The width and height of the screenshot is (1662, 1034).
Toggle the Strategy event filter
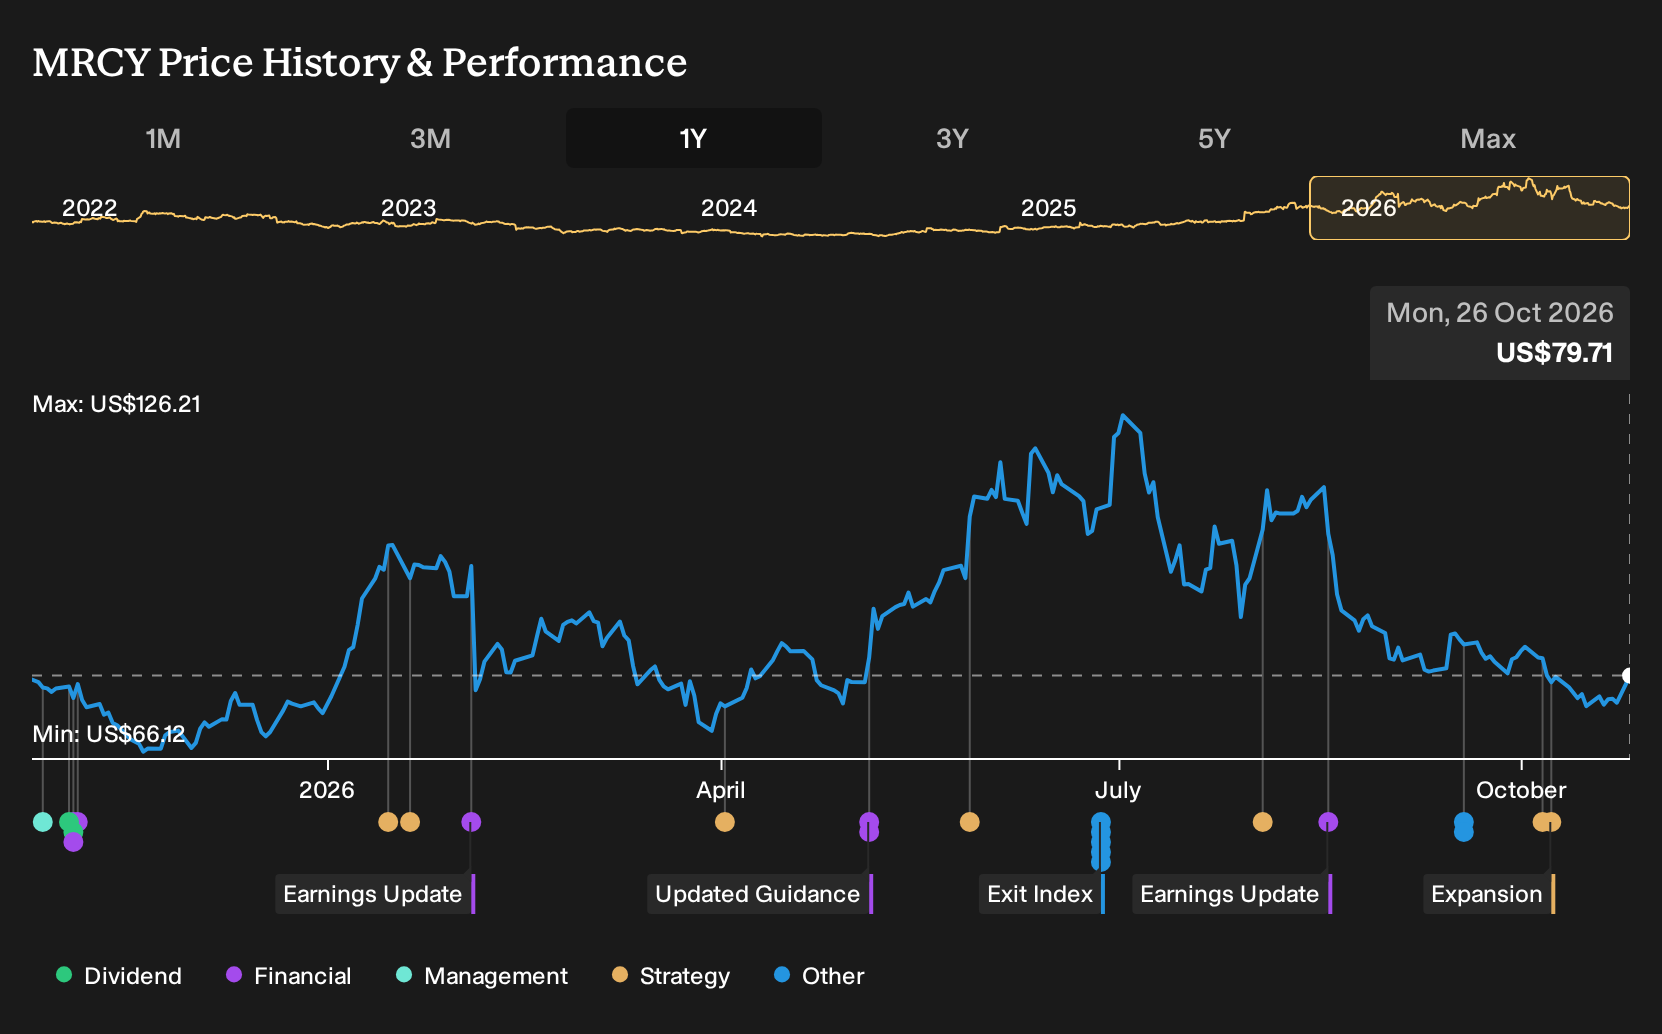pyautogui.click(x=671, y=976)
